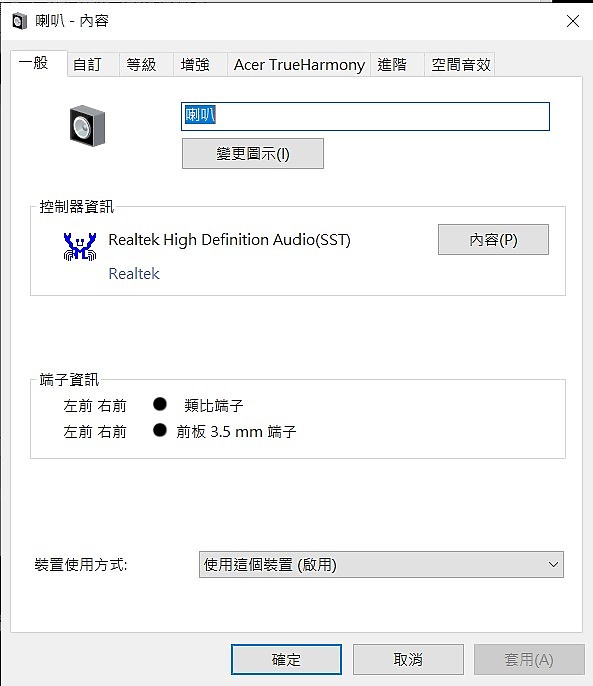Click the black jack dot beside 前板 3.5 mm 端子
The height and width of the screenshot is (686, 593).
pyautogui.click(x=160, y=430)
